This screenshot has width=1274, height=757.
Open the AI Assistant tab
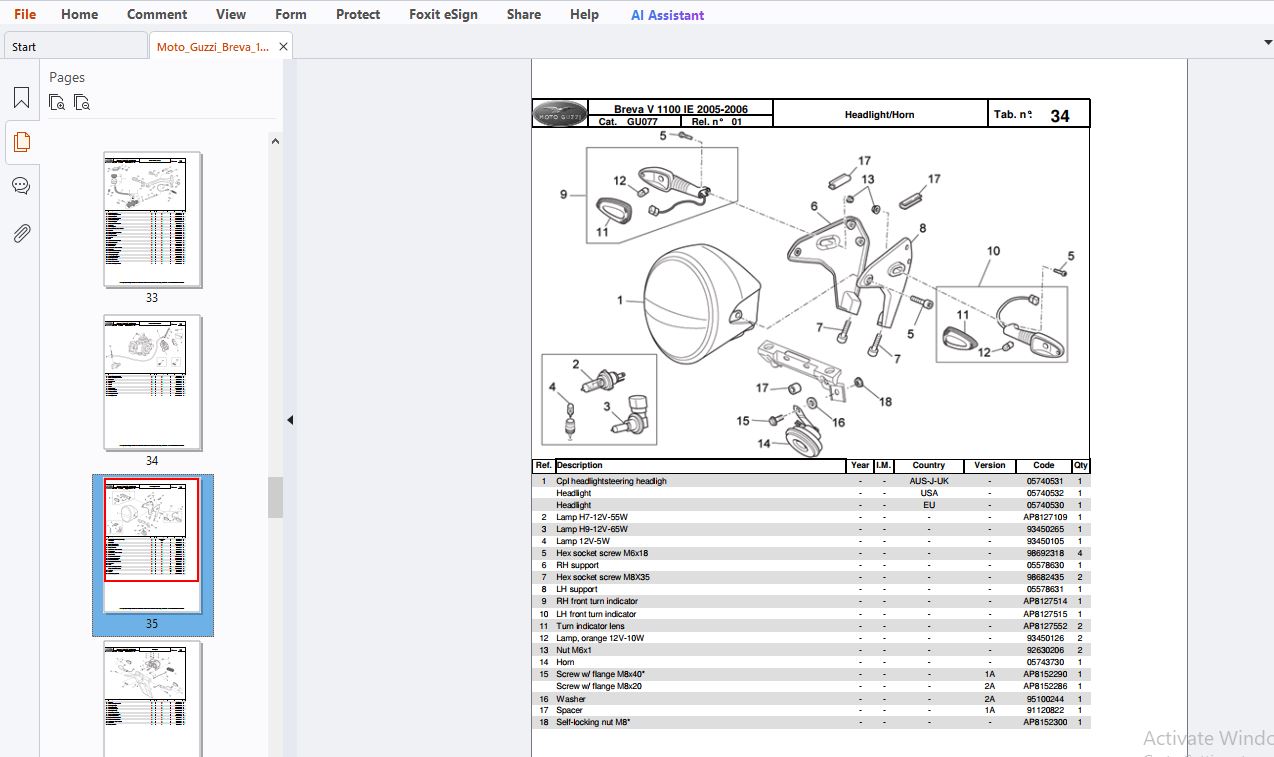(667, 15)
